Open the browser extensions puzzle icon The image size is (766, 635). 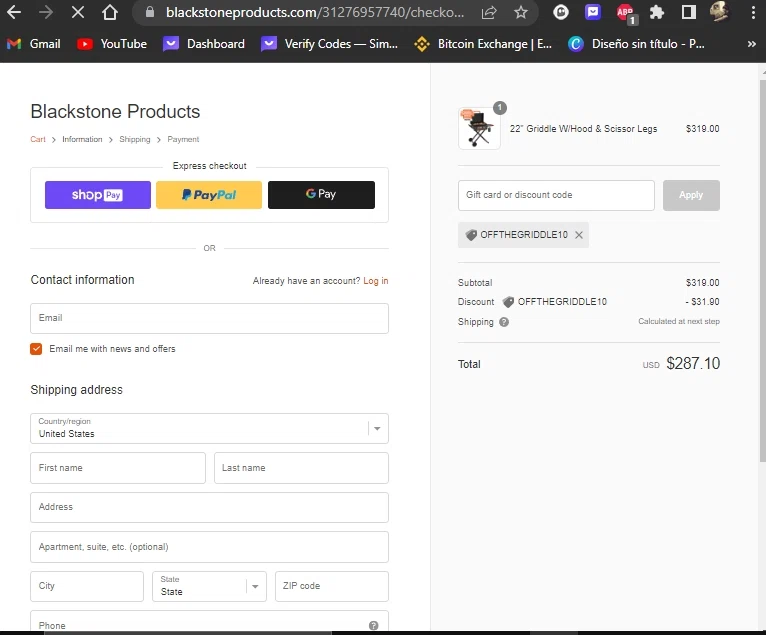coord(657,13)
